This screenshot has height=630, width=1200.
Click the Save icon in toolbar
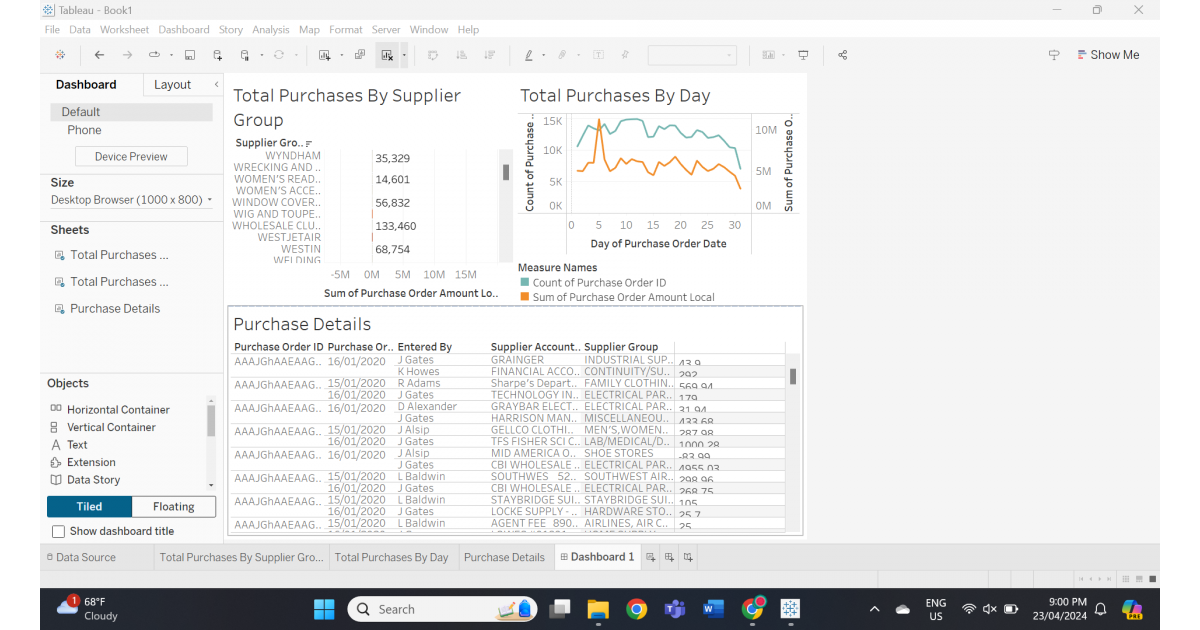click(190, 55)
